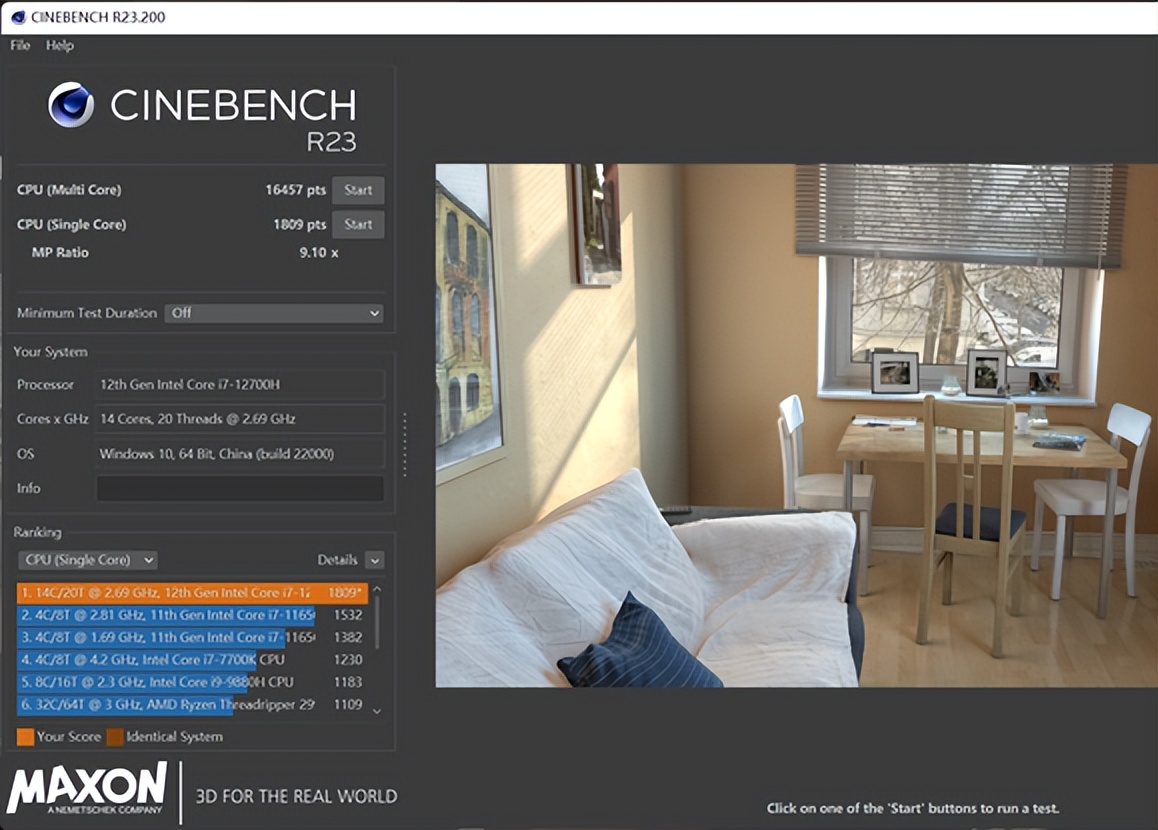
Task: Click the MAXON logo
Action: (x=87, y=789)
